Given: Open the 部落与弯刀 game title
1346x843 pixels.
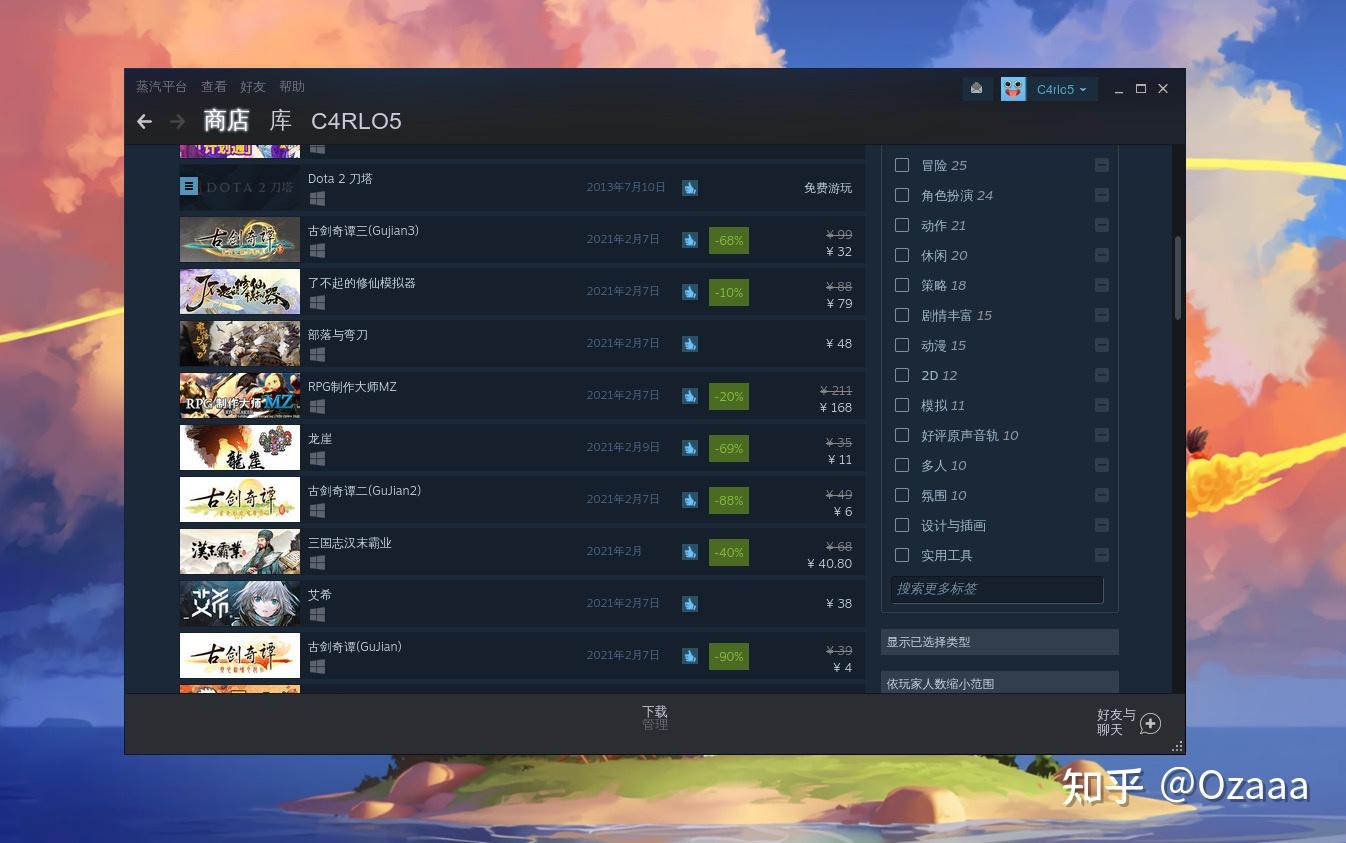Looking at the screenshot, I should click(338, 335).
